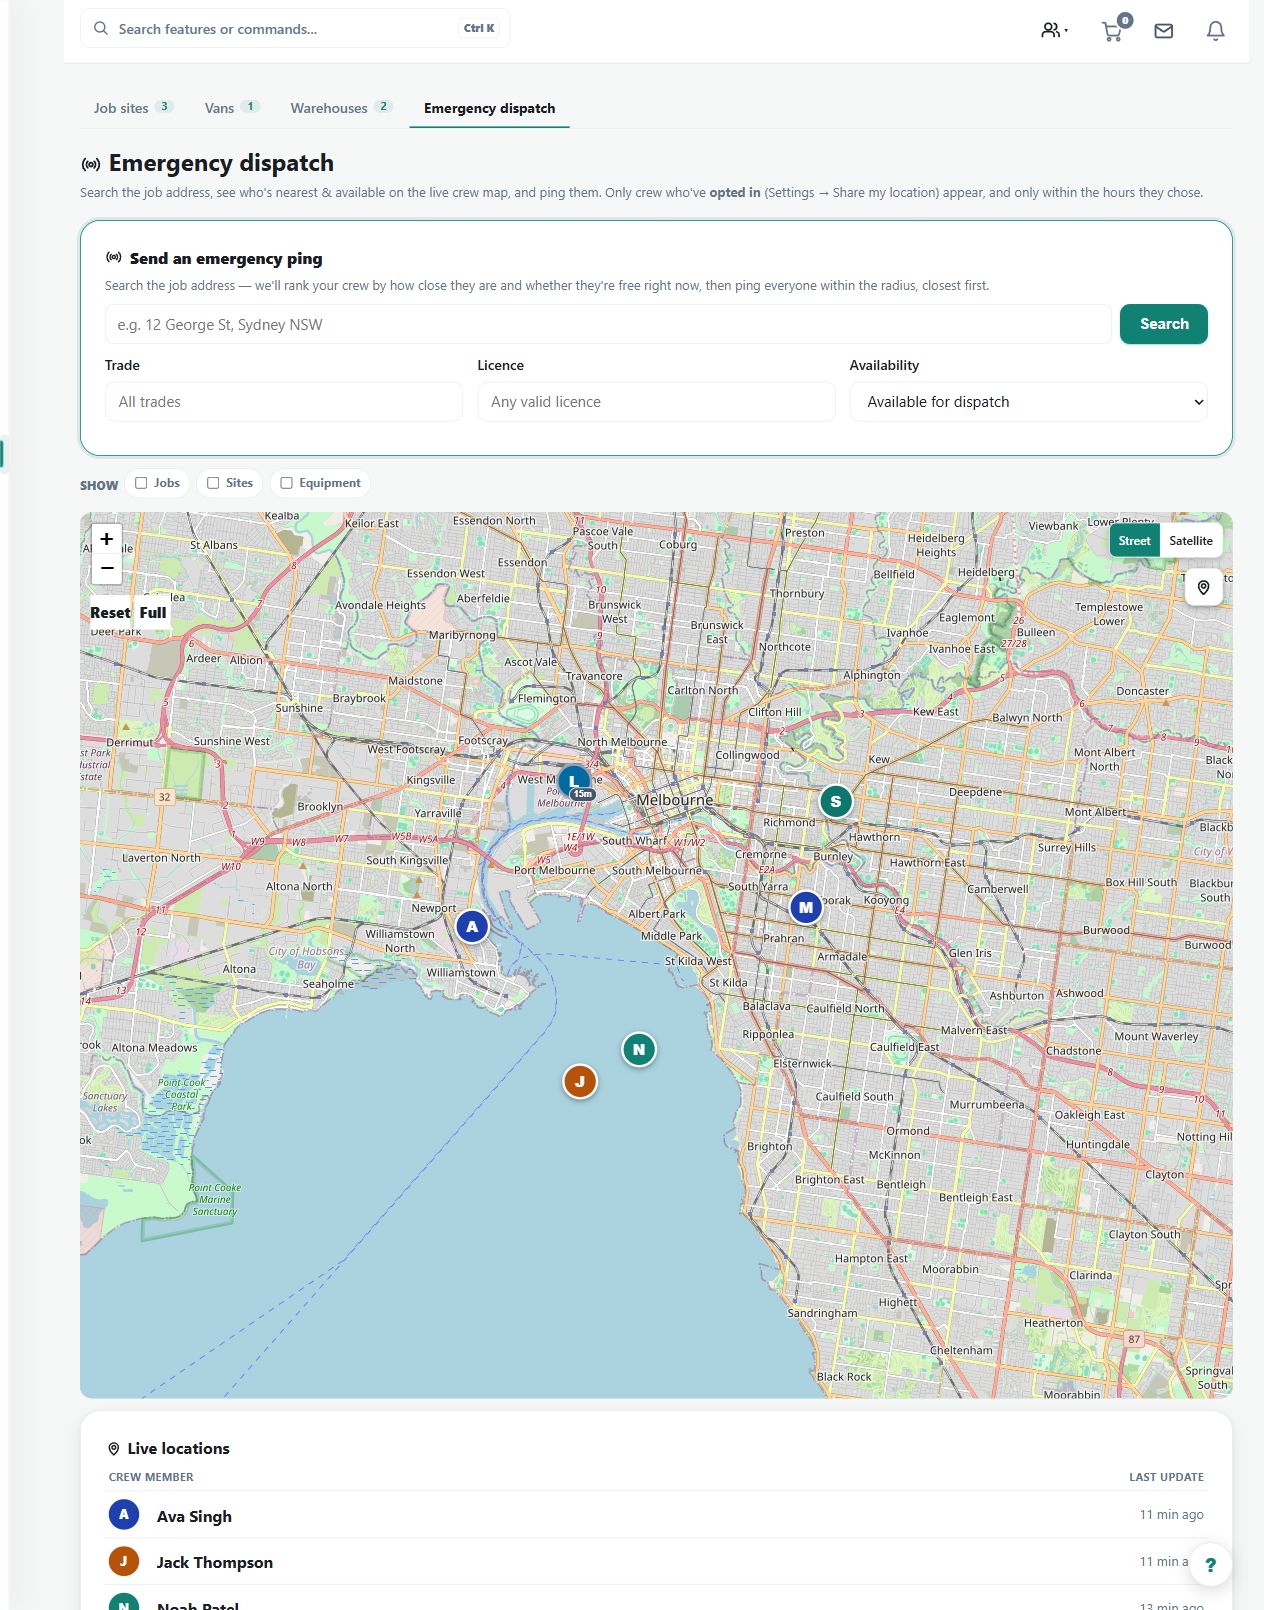Click Jack Thompson's avatar in list
The height and width of the screenshot is (1610, 1264).
[124, 1561]
